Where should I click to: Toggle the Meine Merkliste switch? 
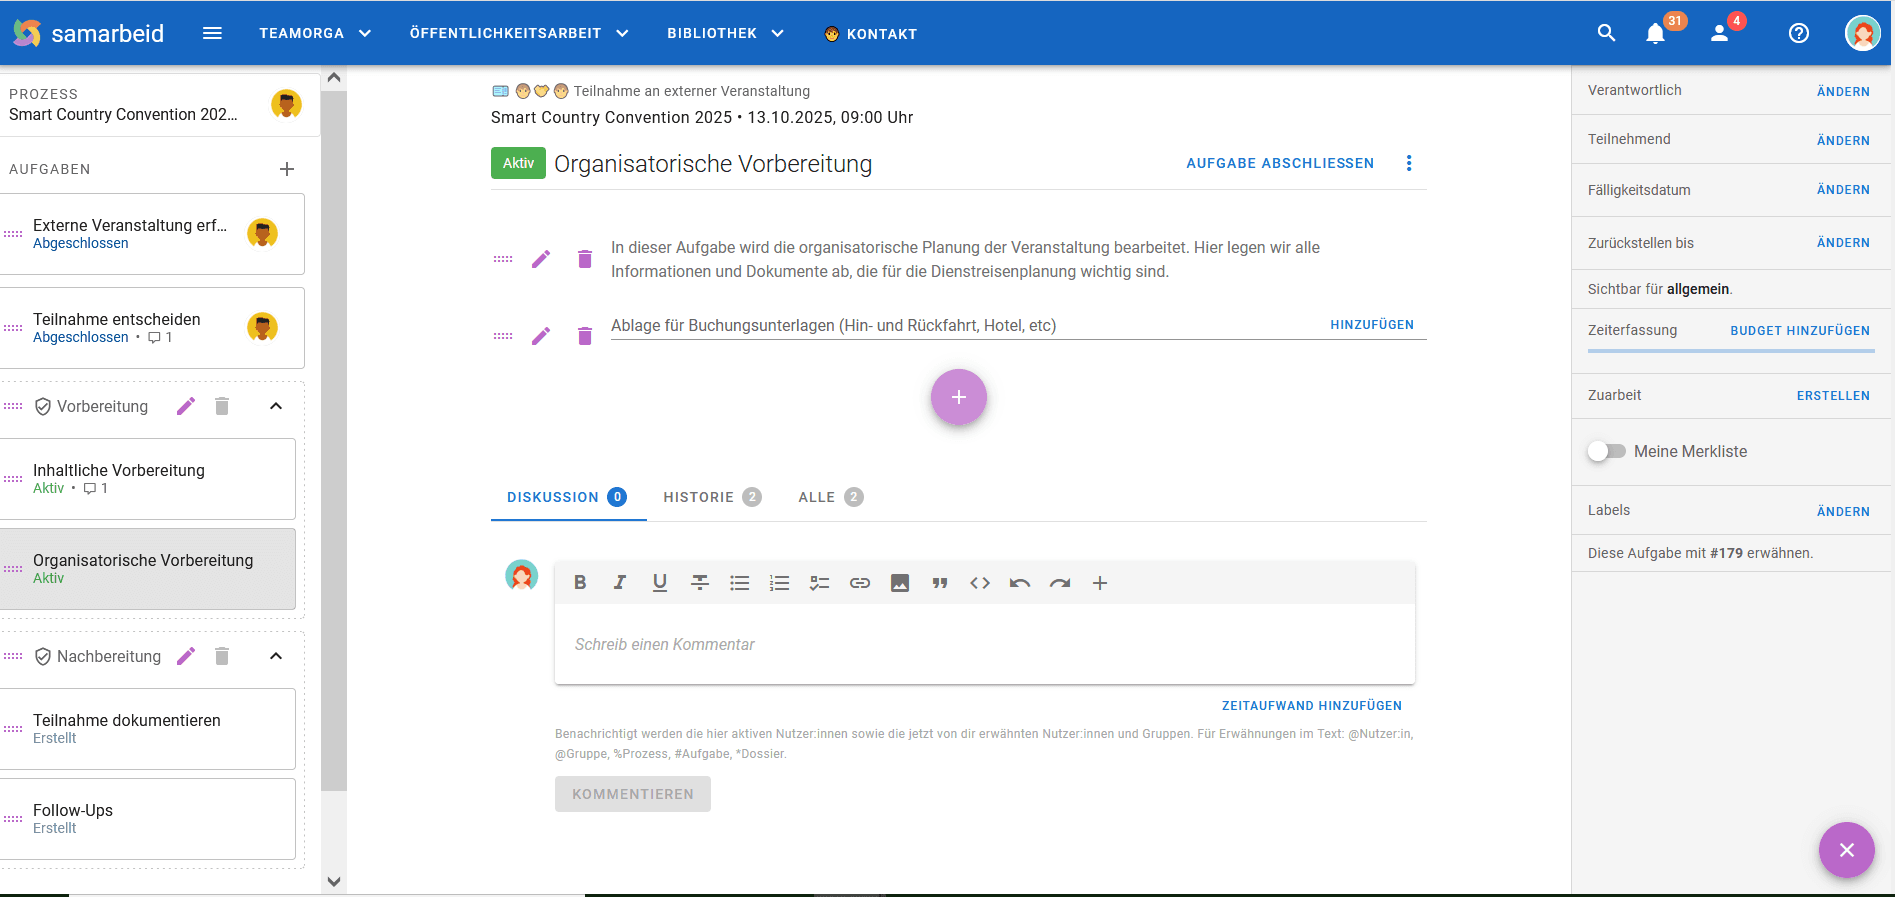(x=1607, y=451)
